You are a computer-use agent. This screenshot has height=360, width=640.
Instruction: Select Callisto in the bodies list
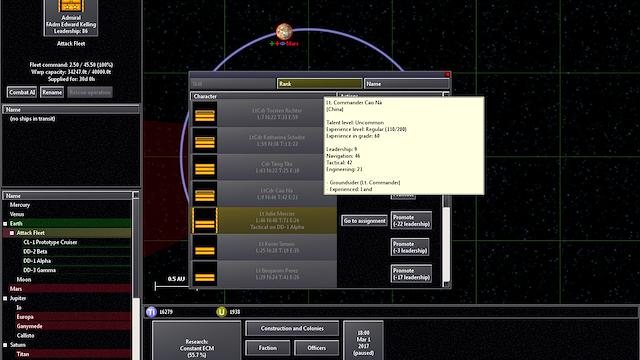pyautogui.click(x=67, y=336)
